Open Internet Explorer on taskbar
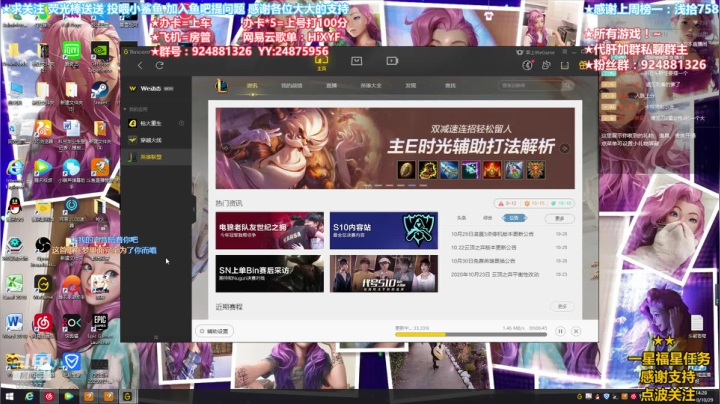This screenshot has width=720, height=404. [29, 396]
